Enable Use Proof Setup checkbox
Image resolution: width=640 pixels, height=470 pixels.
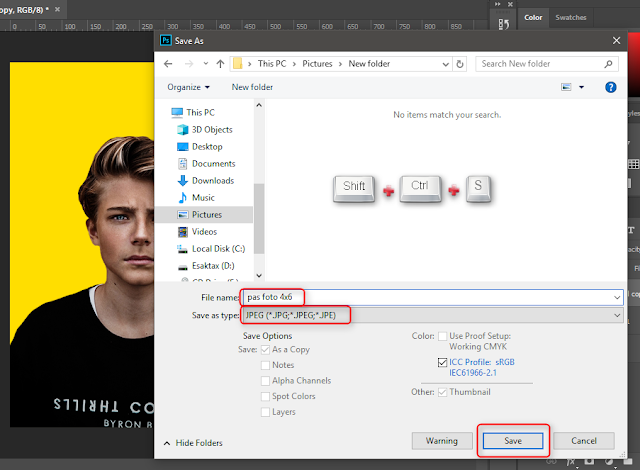[x=442, y=336]
